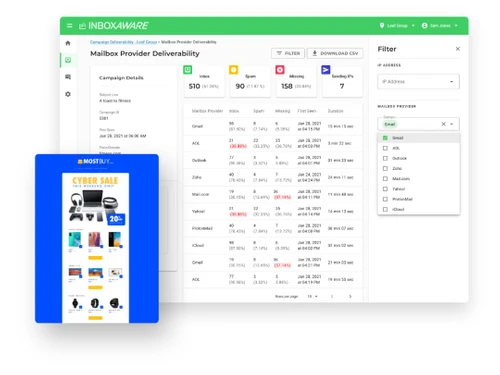The width and height of the screenshot is (500, 375).
Task: Go to Home in the sidebar
Action: (x=68, y=43)
